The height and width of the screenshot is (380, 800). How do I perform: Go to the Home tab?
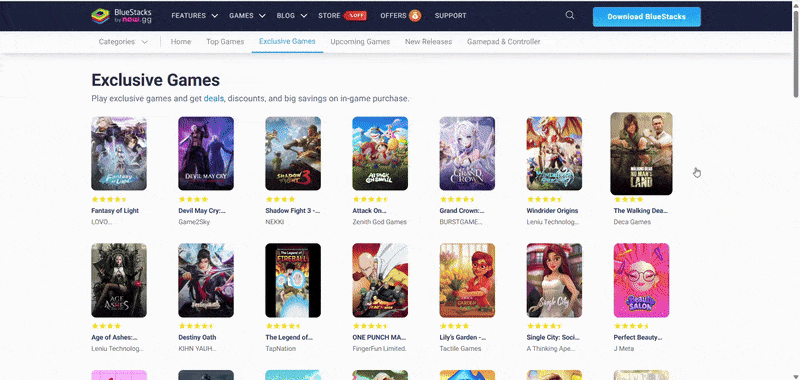click(x=181, y=42)
